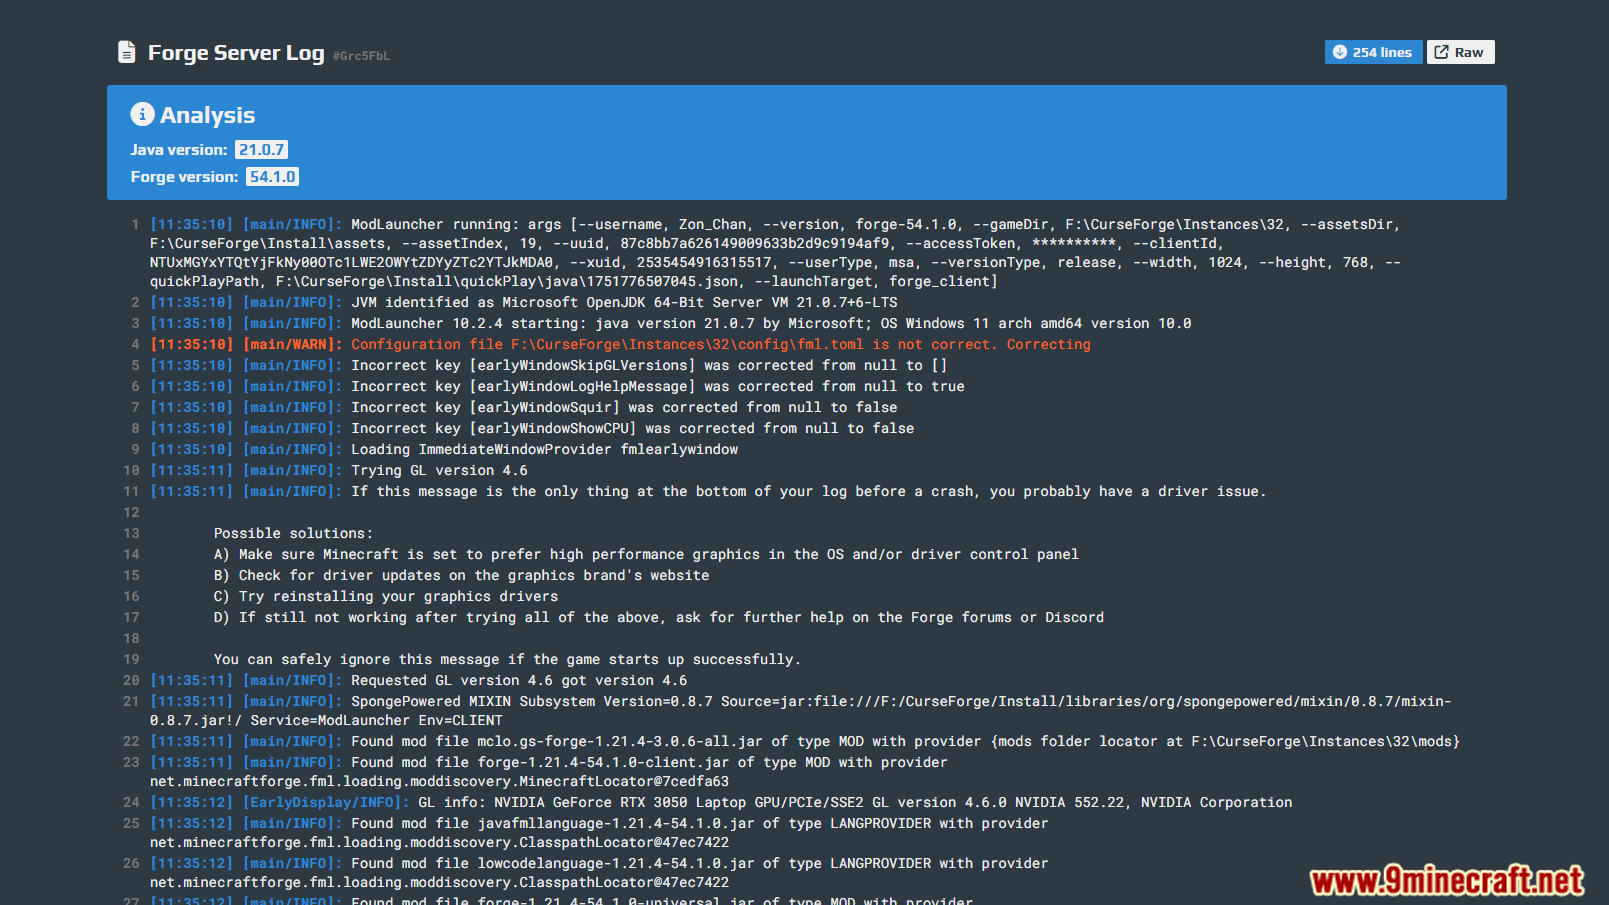This screenshot has height=905, width=1609.
Task: Click 'Loading ImmediateWindowProvider fmlearlywindow' line
Action: [544, 450]
